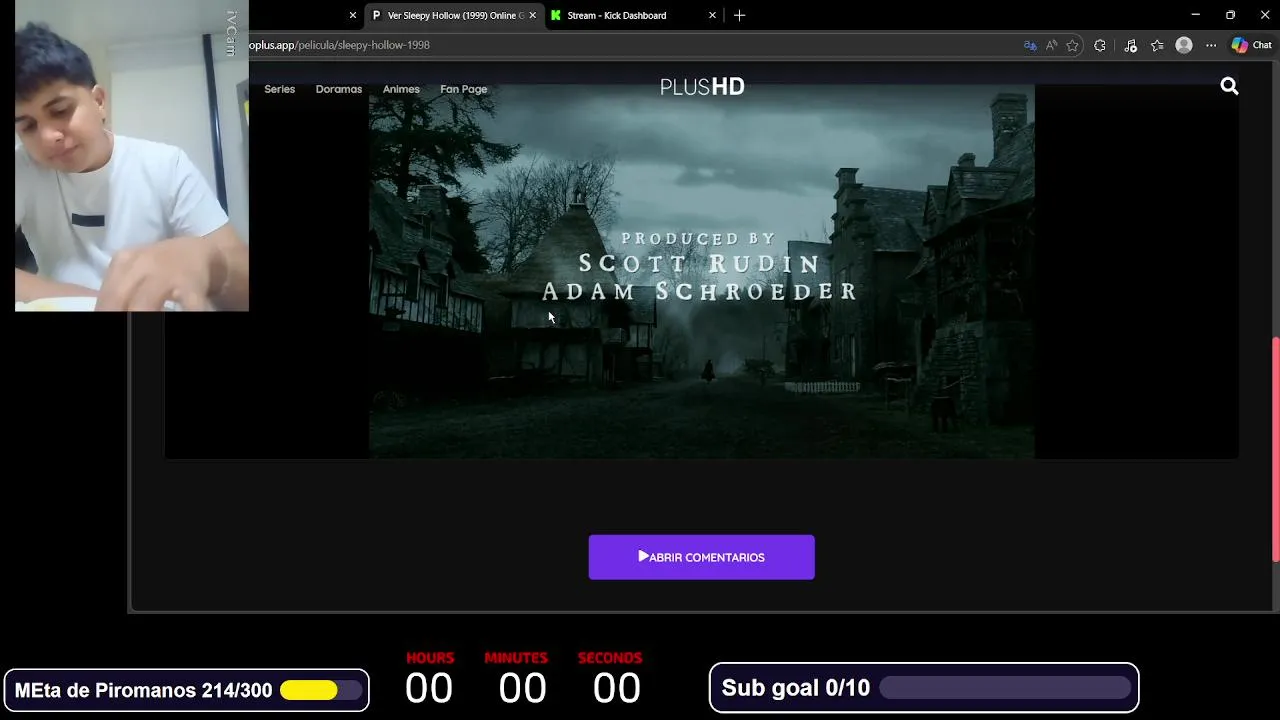Restore down the browser window
The image size is (1280, 720).
click(x=1230, y=15)
